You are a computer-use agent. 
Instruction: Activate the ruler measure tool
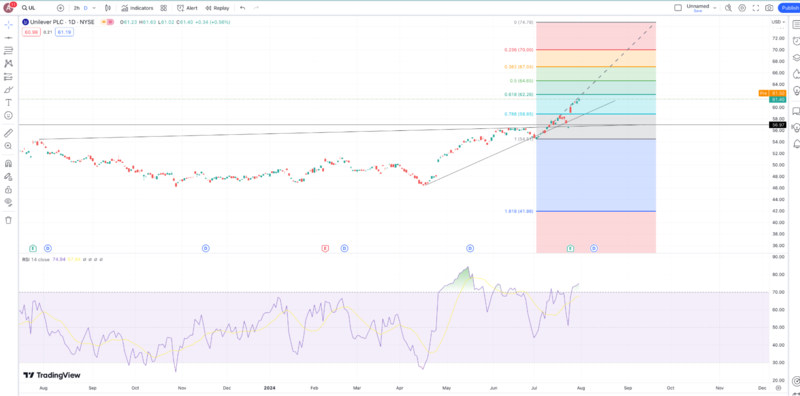(8, 133)
